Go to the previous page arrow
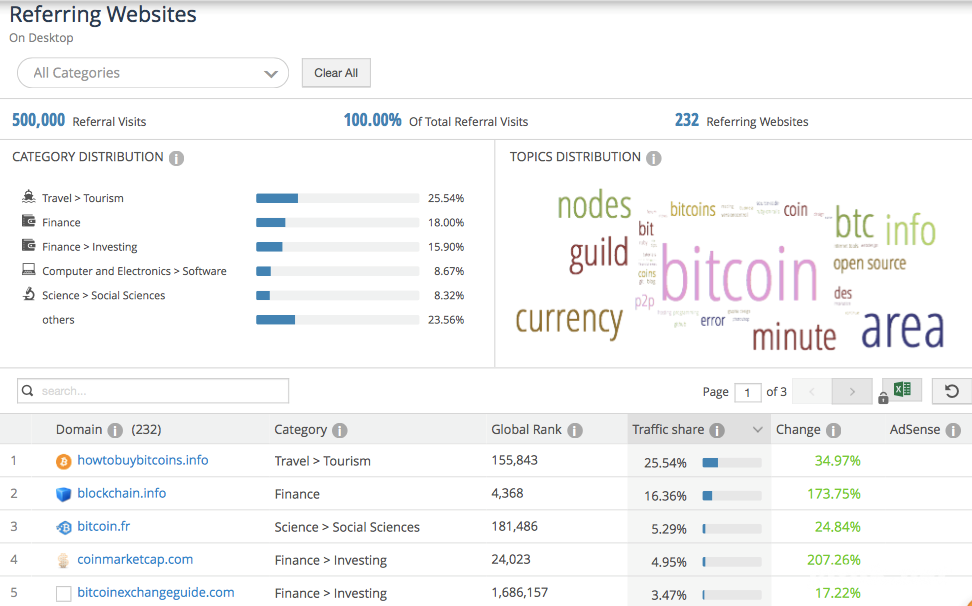 (x=811, y=392)
